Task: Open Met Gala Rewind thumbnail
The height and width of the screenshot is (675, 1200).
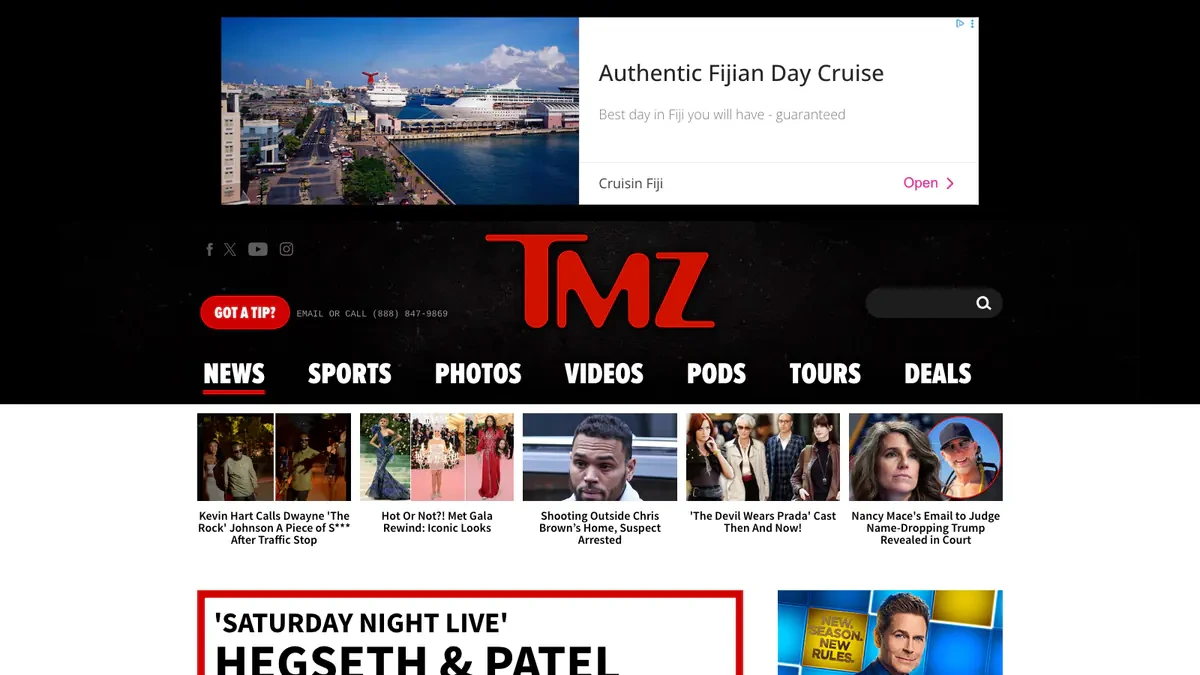Action: coord(437,457)
